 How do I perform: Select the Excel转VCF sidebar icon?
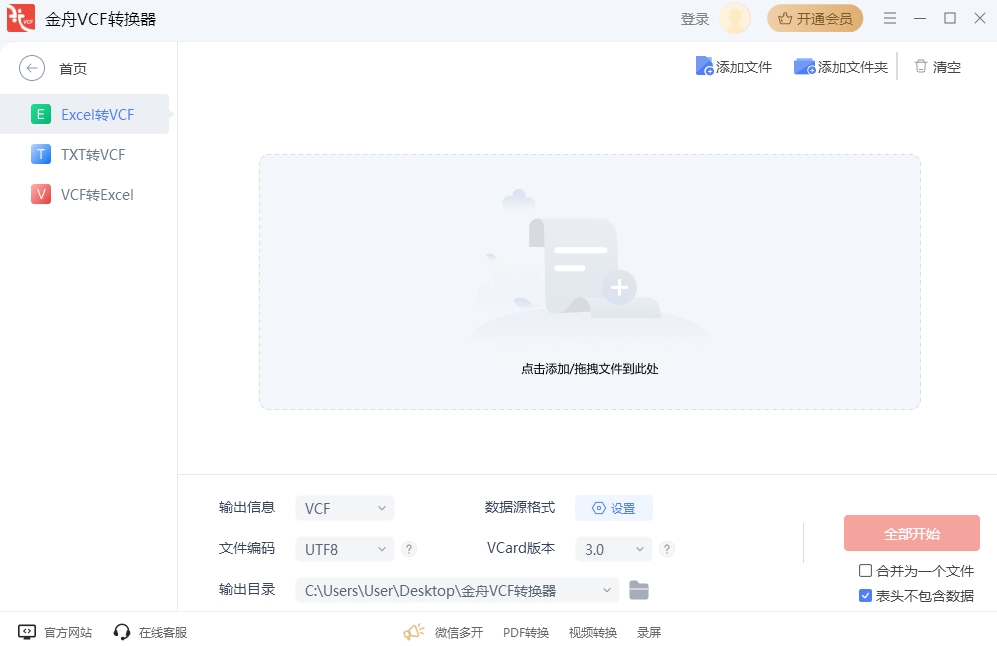(40, 114)
